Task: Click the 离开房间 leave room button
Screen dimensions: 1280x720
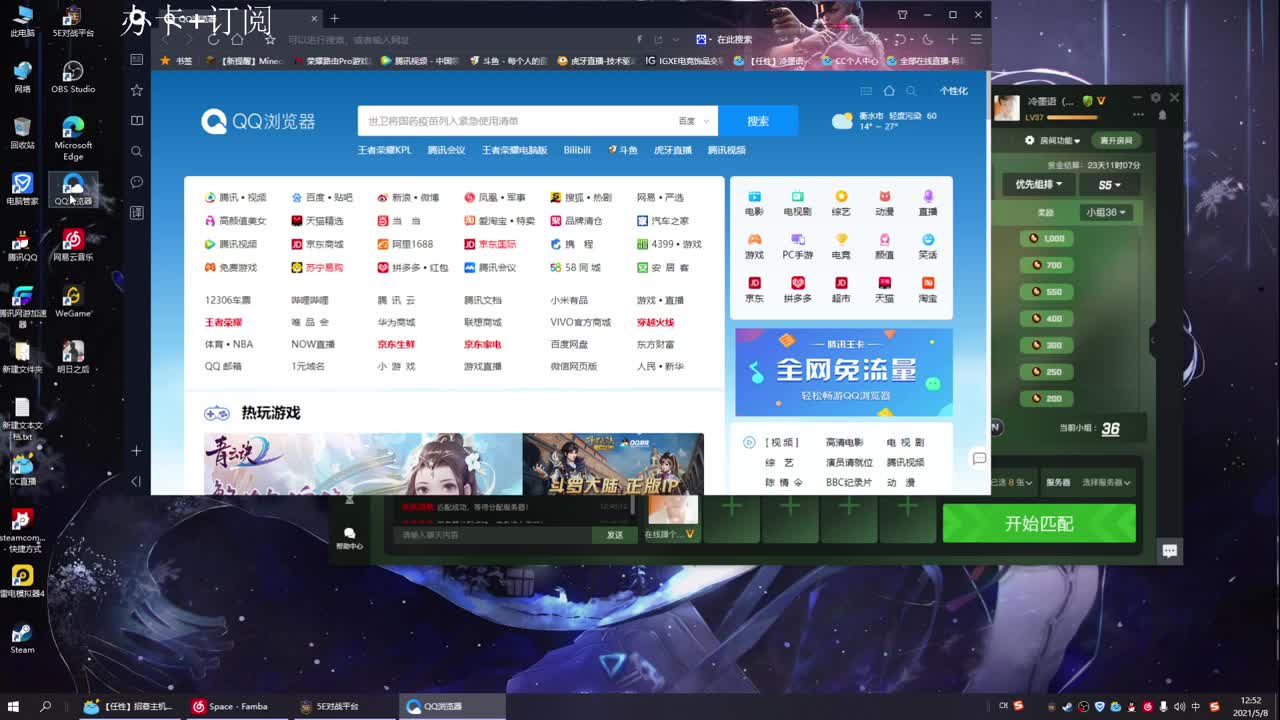Action: click(1116, 141)
